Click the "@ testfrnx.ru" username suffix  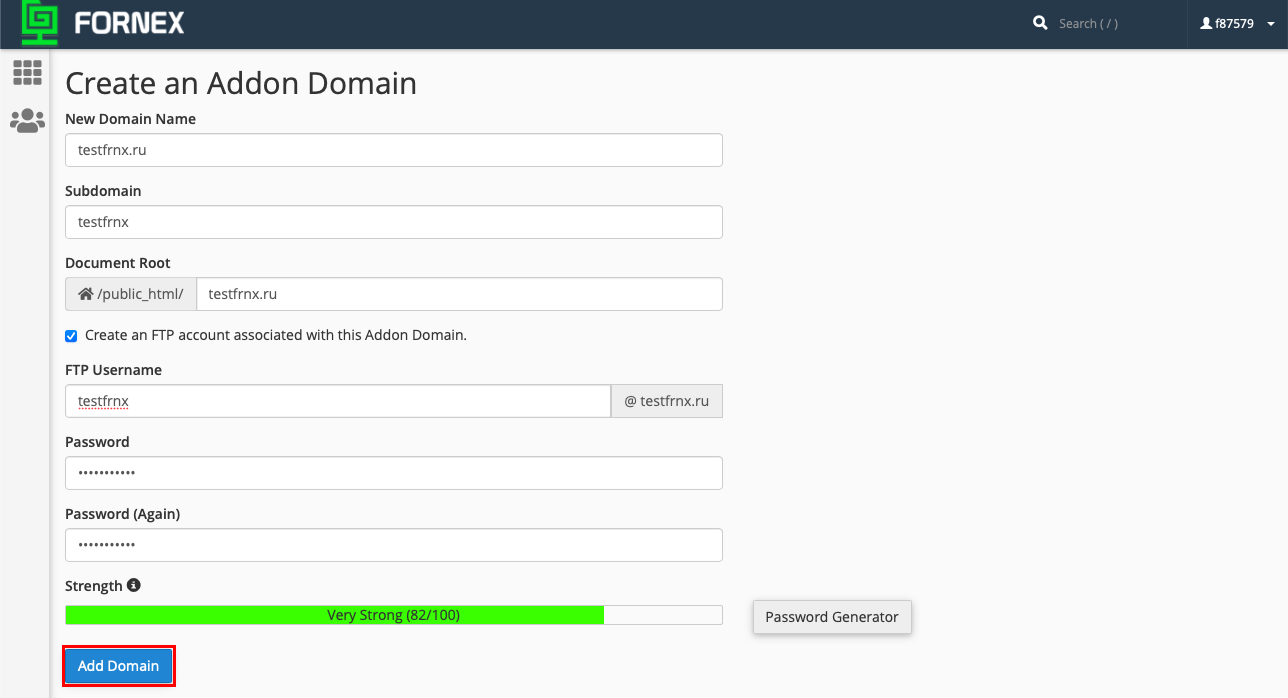(667, 401)
